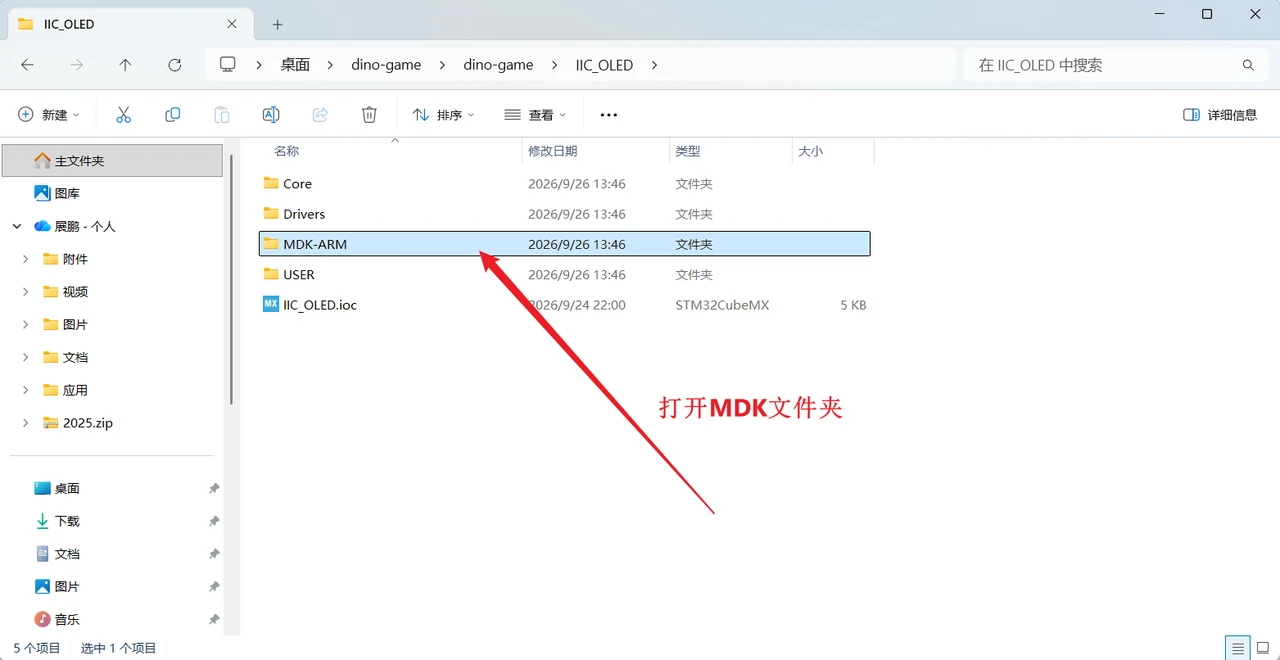This screenshot has width=1280, height=660.
Task: Click STM32CubeMX type cell of IIC_OLED.ioc
Action: tap(722, 305)
